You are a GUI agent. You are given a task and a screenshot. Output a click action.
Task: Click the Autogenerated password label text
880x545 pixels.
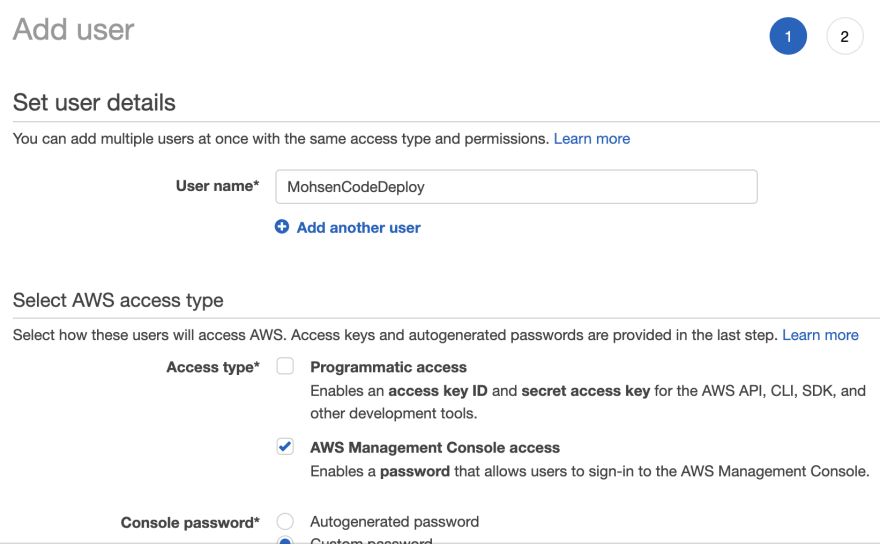tap(395, 522)
